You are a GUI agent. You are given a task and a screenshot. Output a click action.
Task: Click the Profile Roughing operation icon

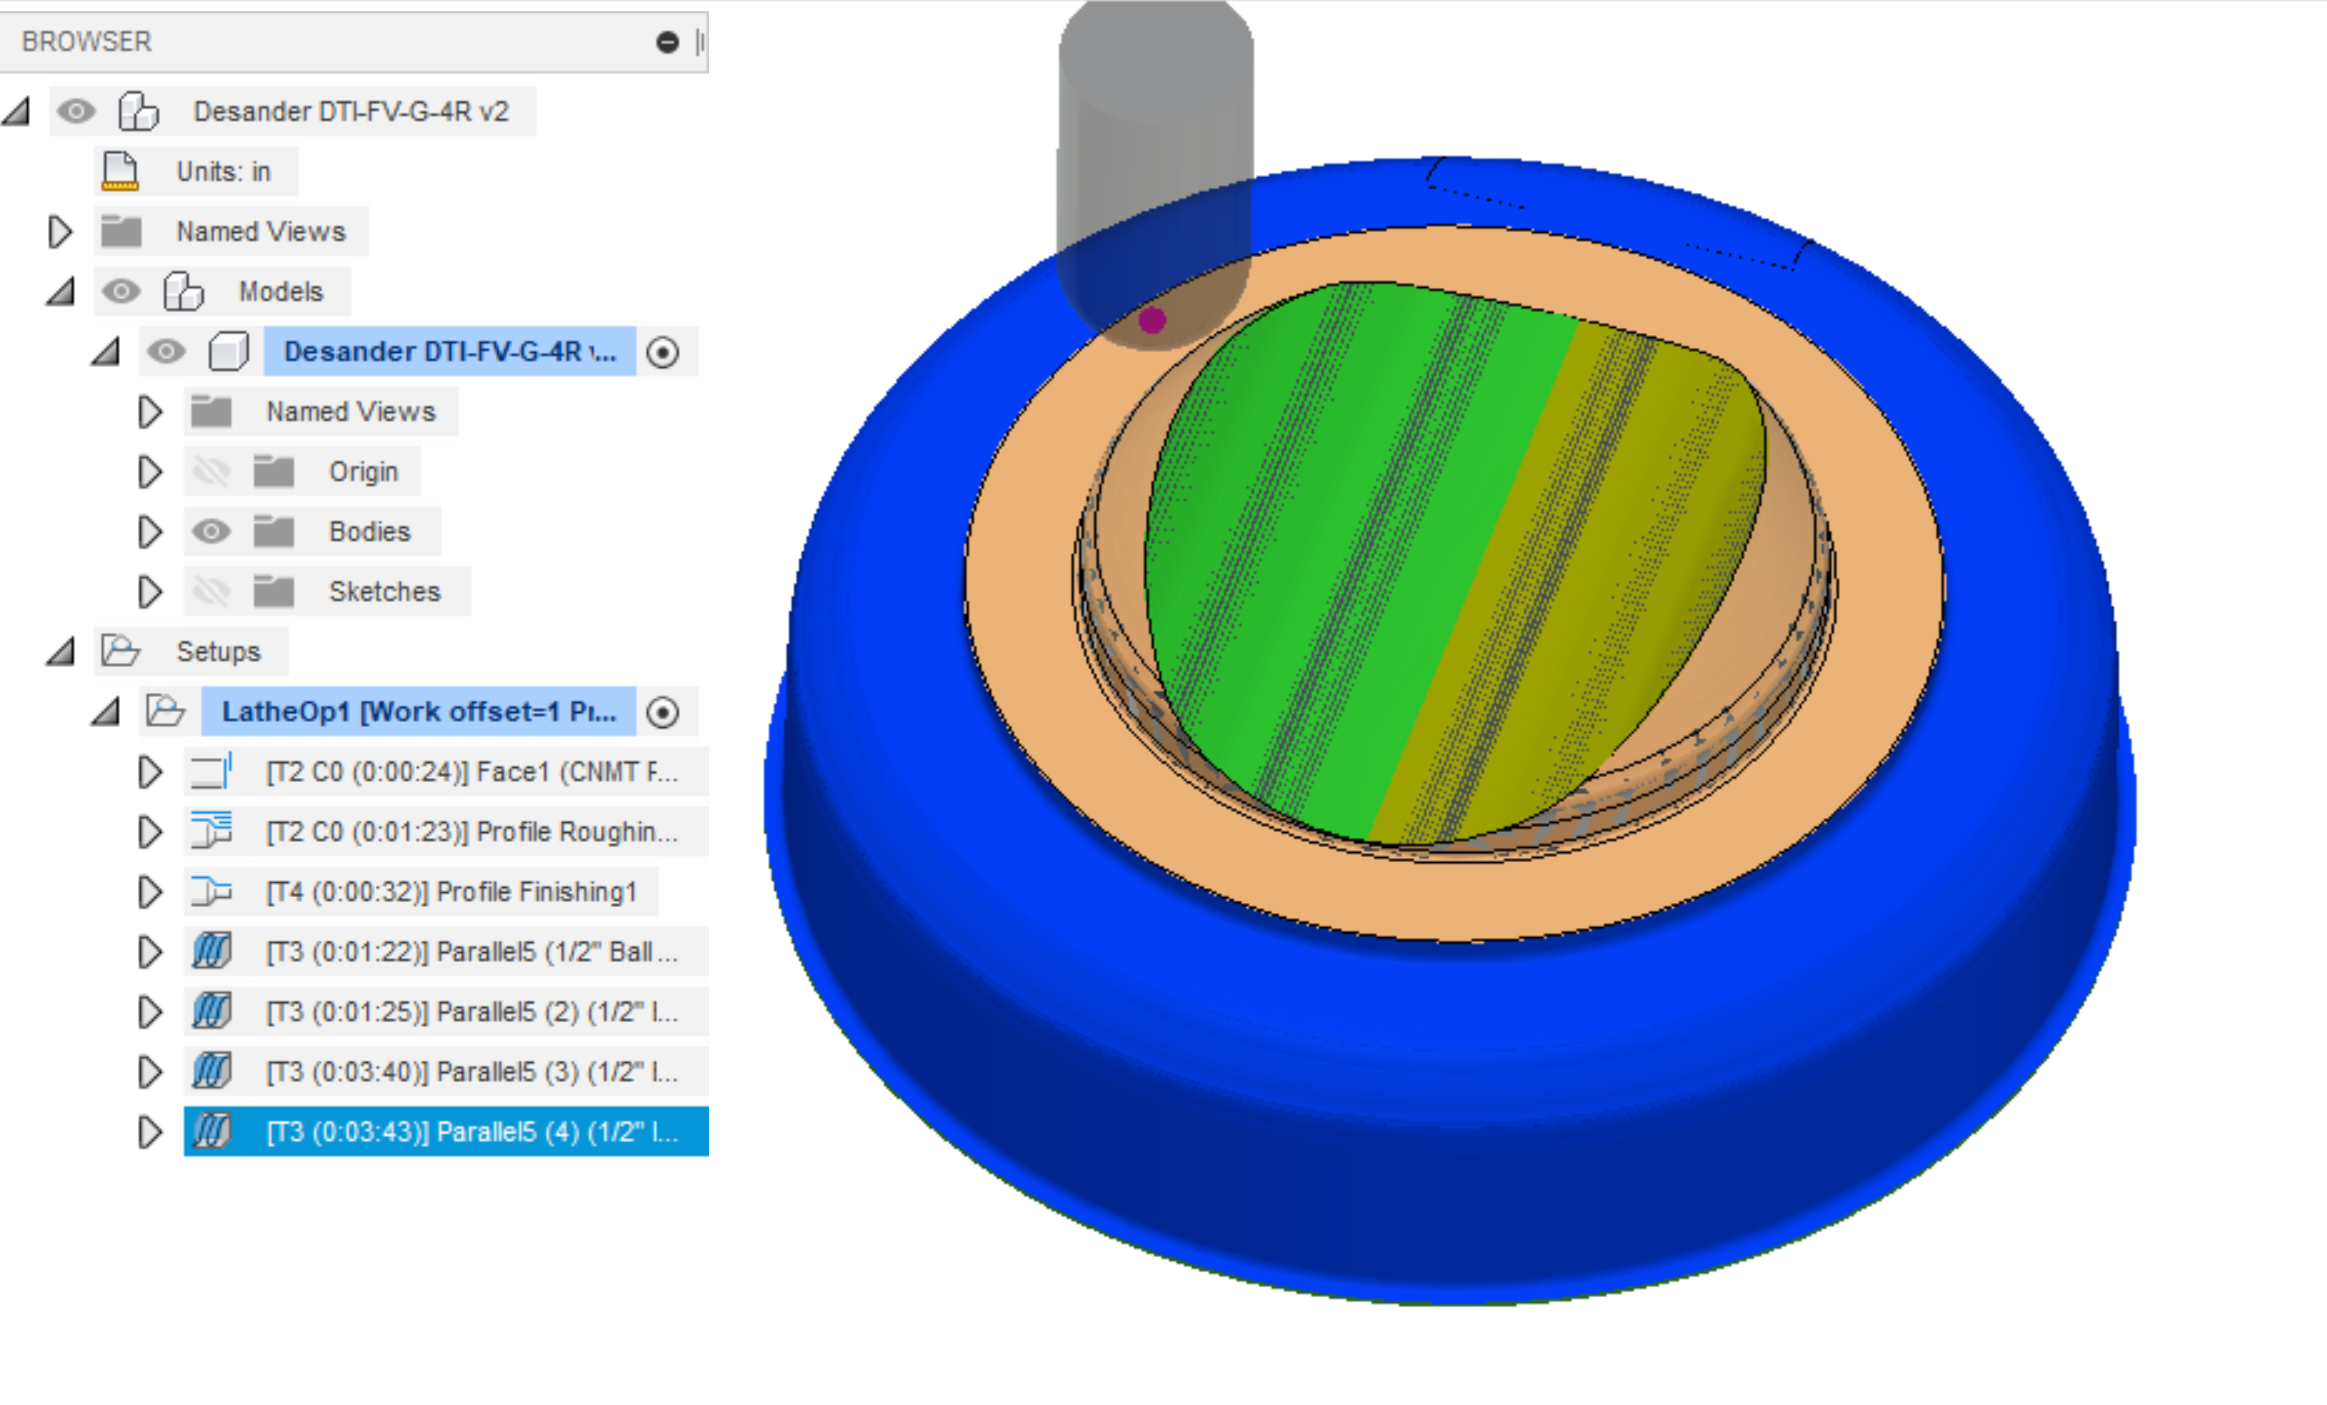[x=212, y=831]
